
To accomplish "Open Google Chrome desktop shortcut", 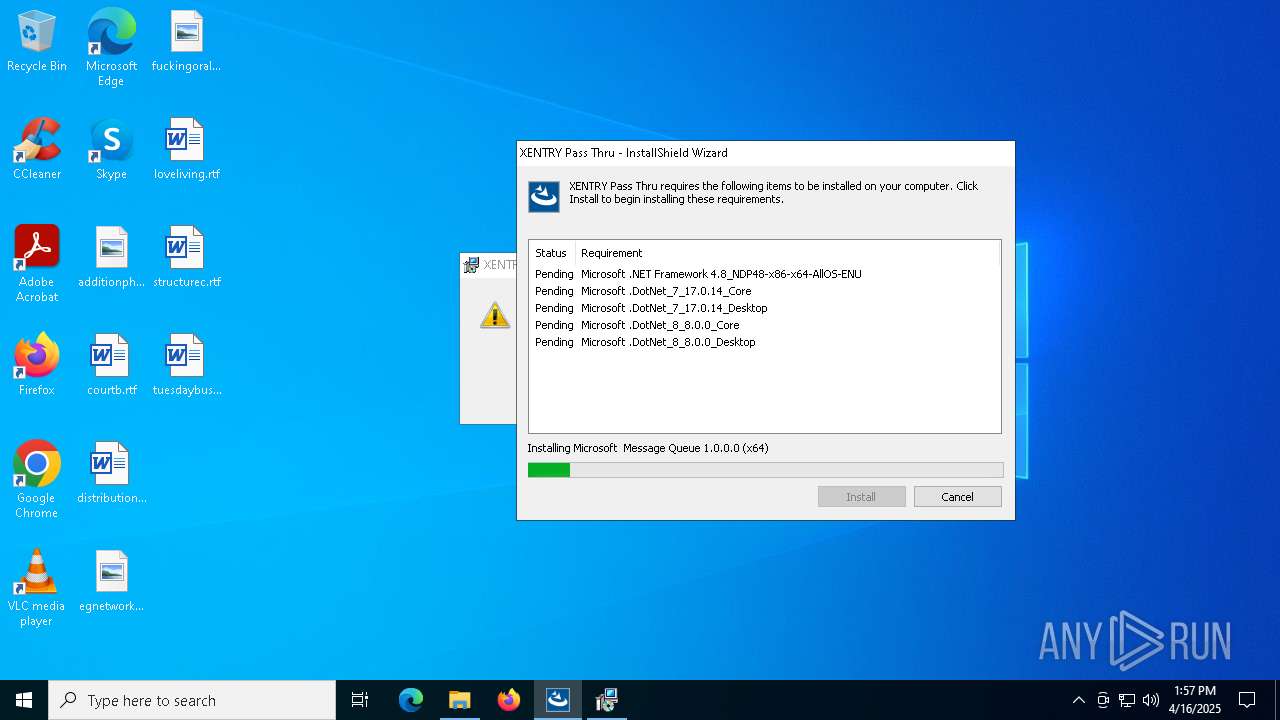I will (x=37, y=480).
